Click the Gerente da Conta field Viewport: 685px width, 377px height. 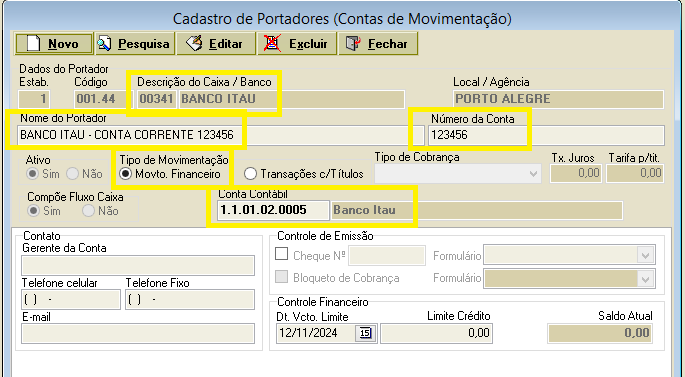[x=138, y=266]
